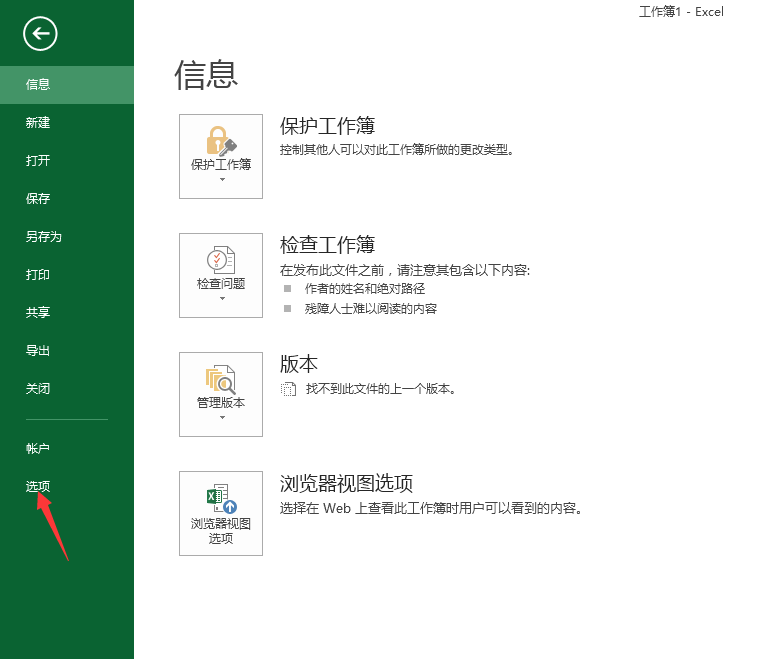Click the Check for Issues document icon

point(221,259)
